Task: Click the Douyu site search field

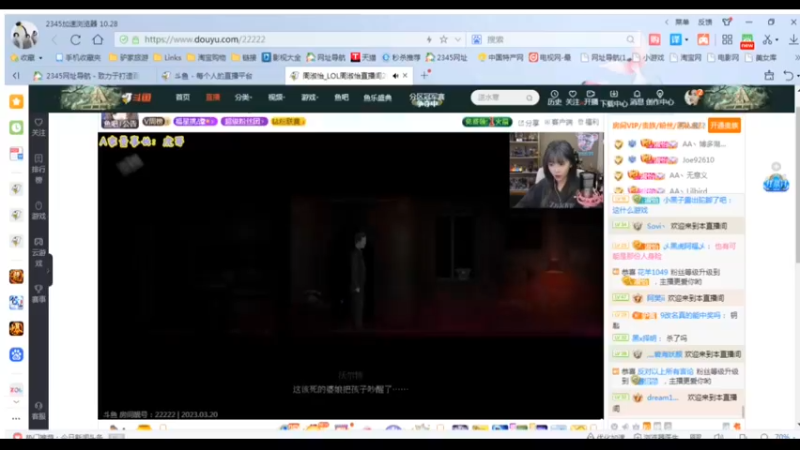Action: [x=505, y=97]
